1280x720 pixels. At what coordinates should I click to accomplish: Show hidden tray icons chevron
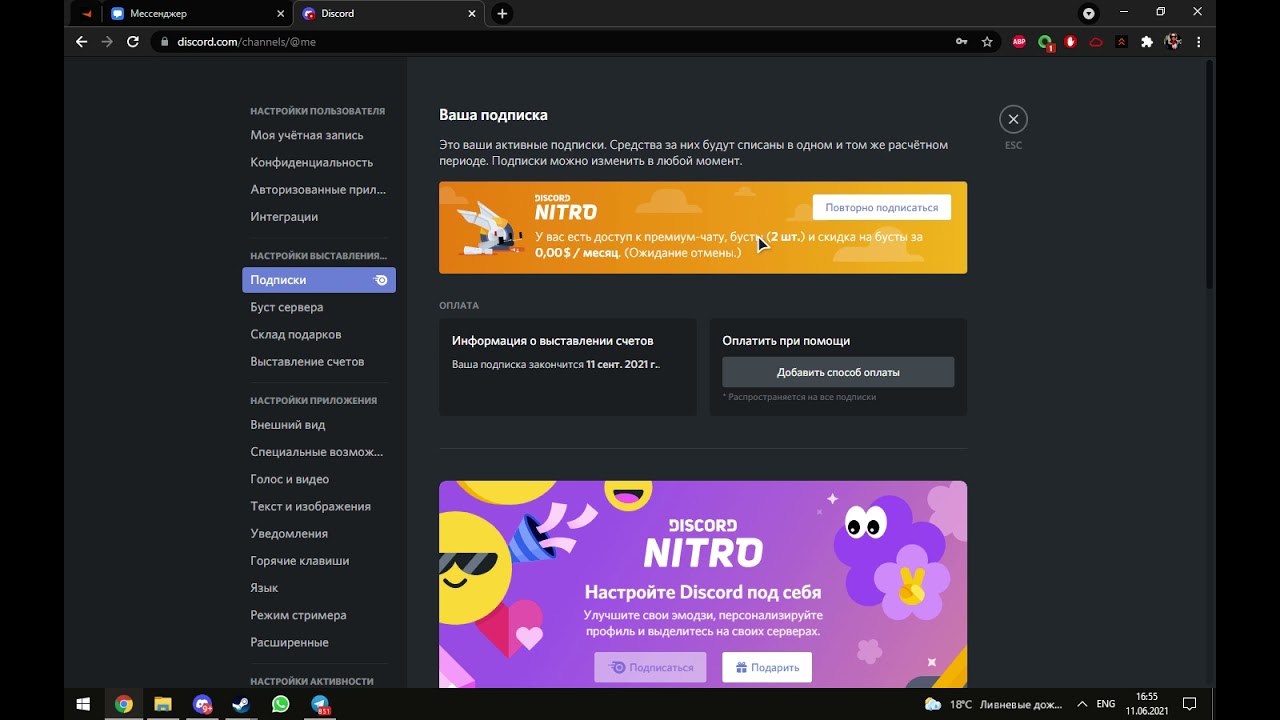click(1082, 704)
